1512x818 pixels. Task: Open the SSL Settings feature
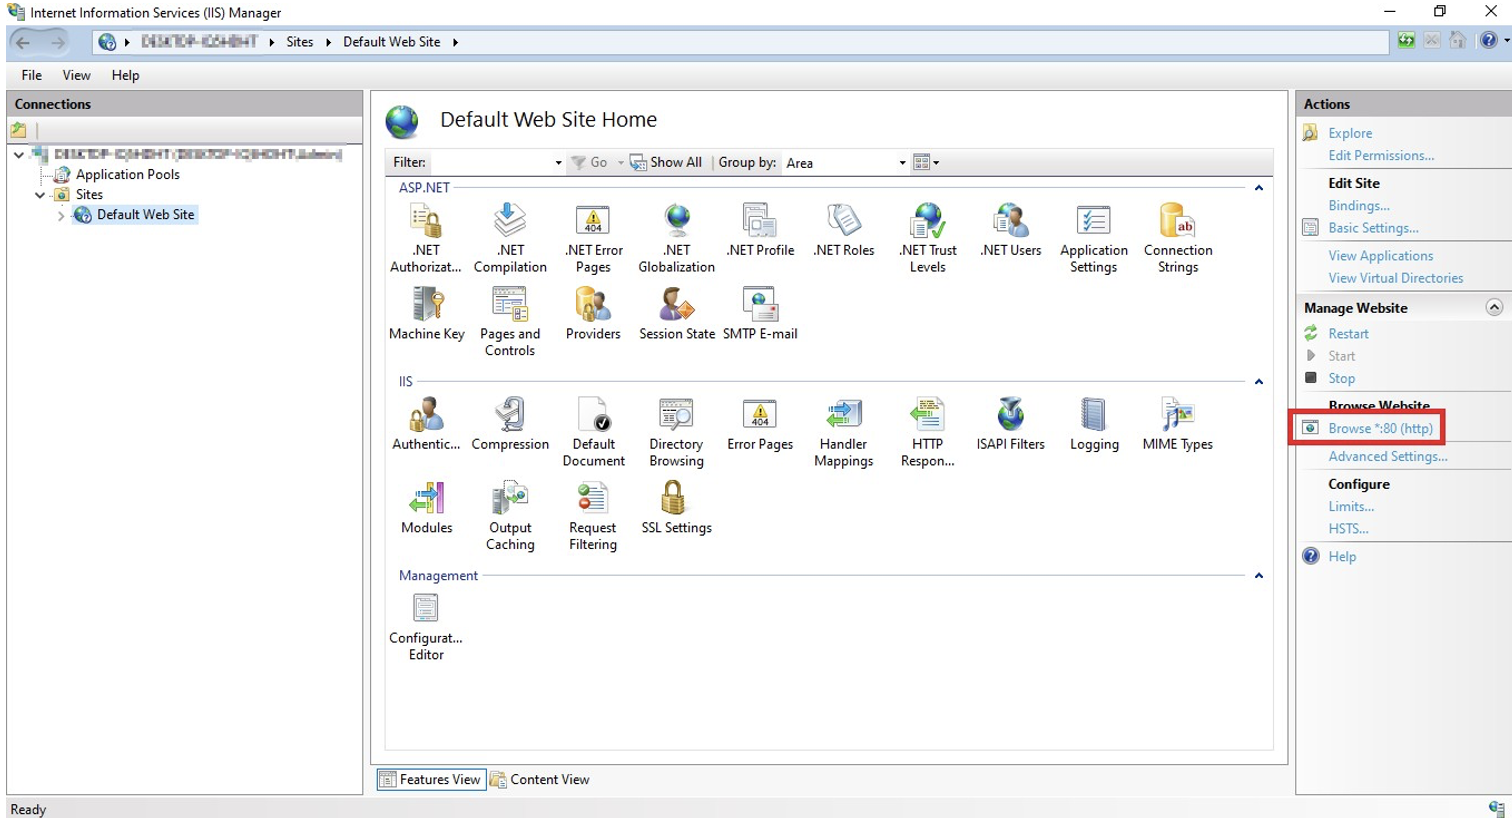click(677, 508)
